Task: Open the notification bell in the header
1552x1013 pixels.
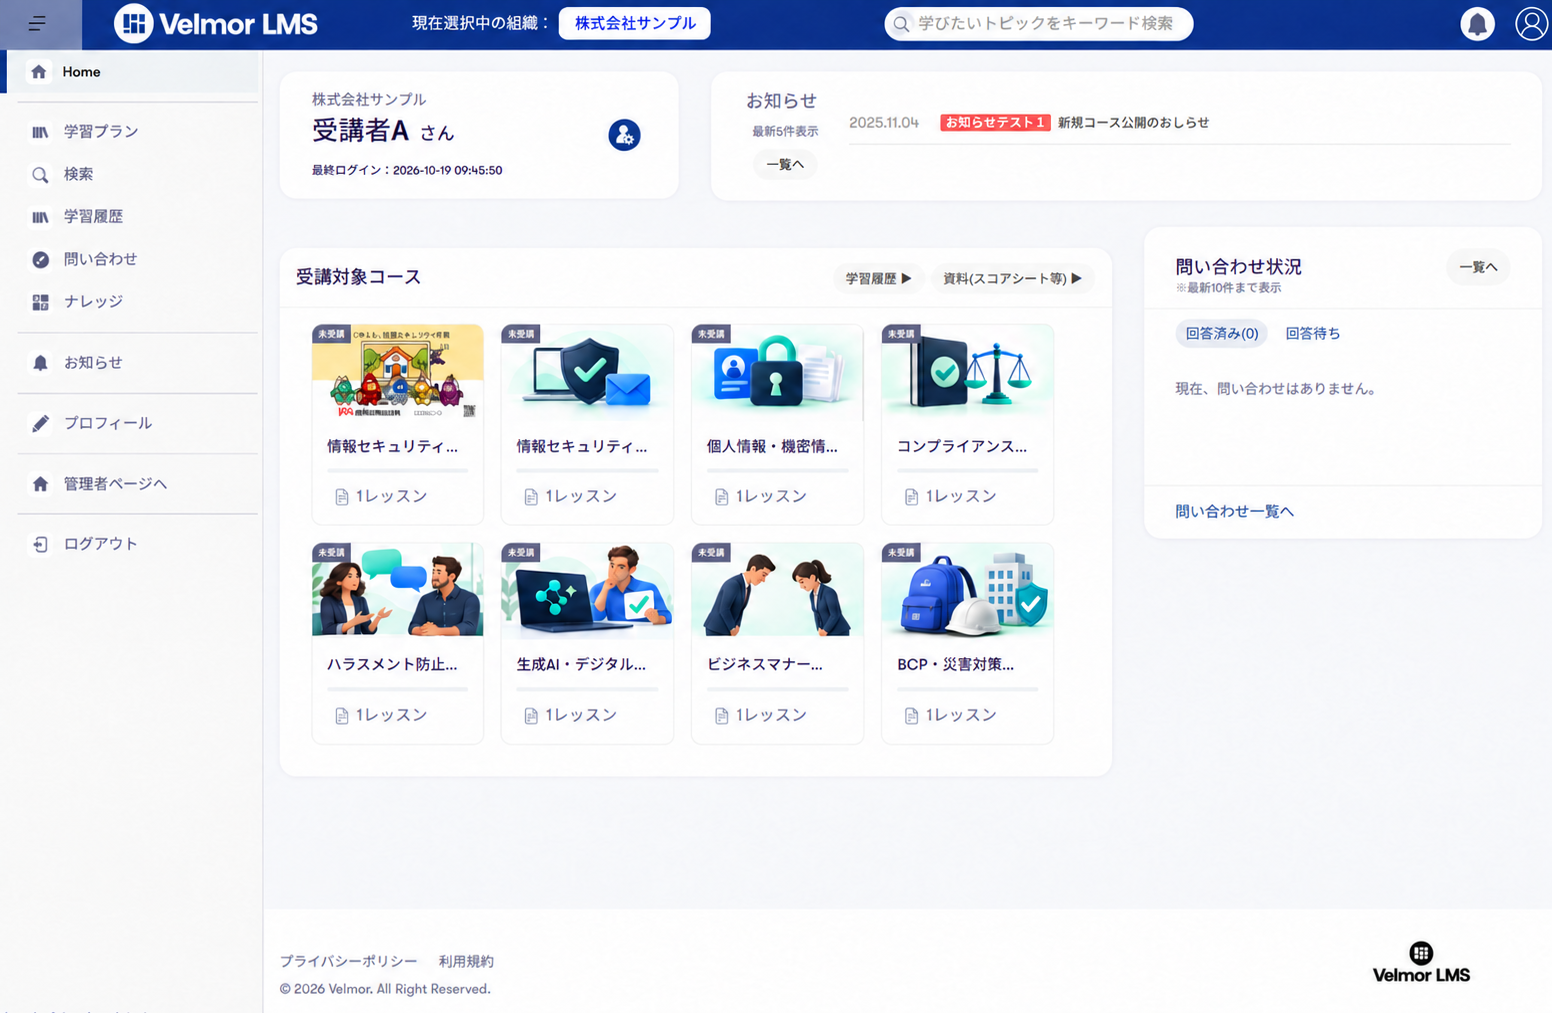Action: (x=1477, y=23)
